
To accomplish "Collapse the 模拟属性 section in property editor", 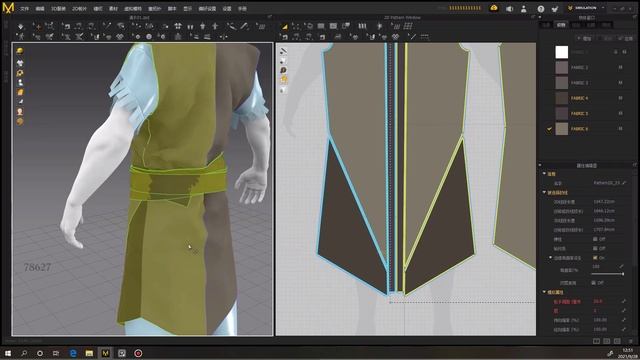I will 544,292.
